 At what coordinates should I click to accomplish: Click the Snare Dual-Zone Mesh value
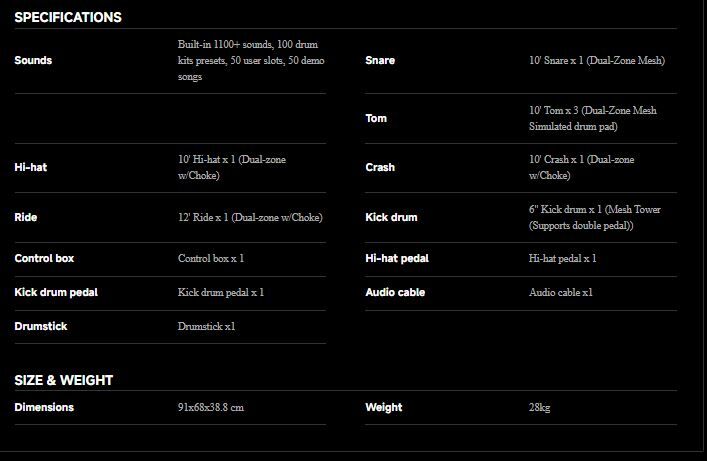coord(596,60)
